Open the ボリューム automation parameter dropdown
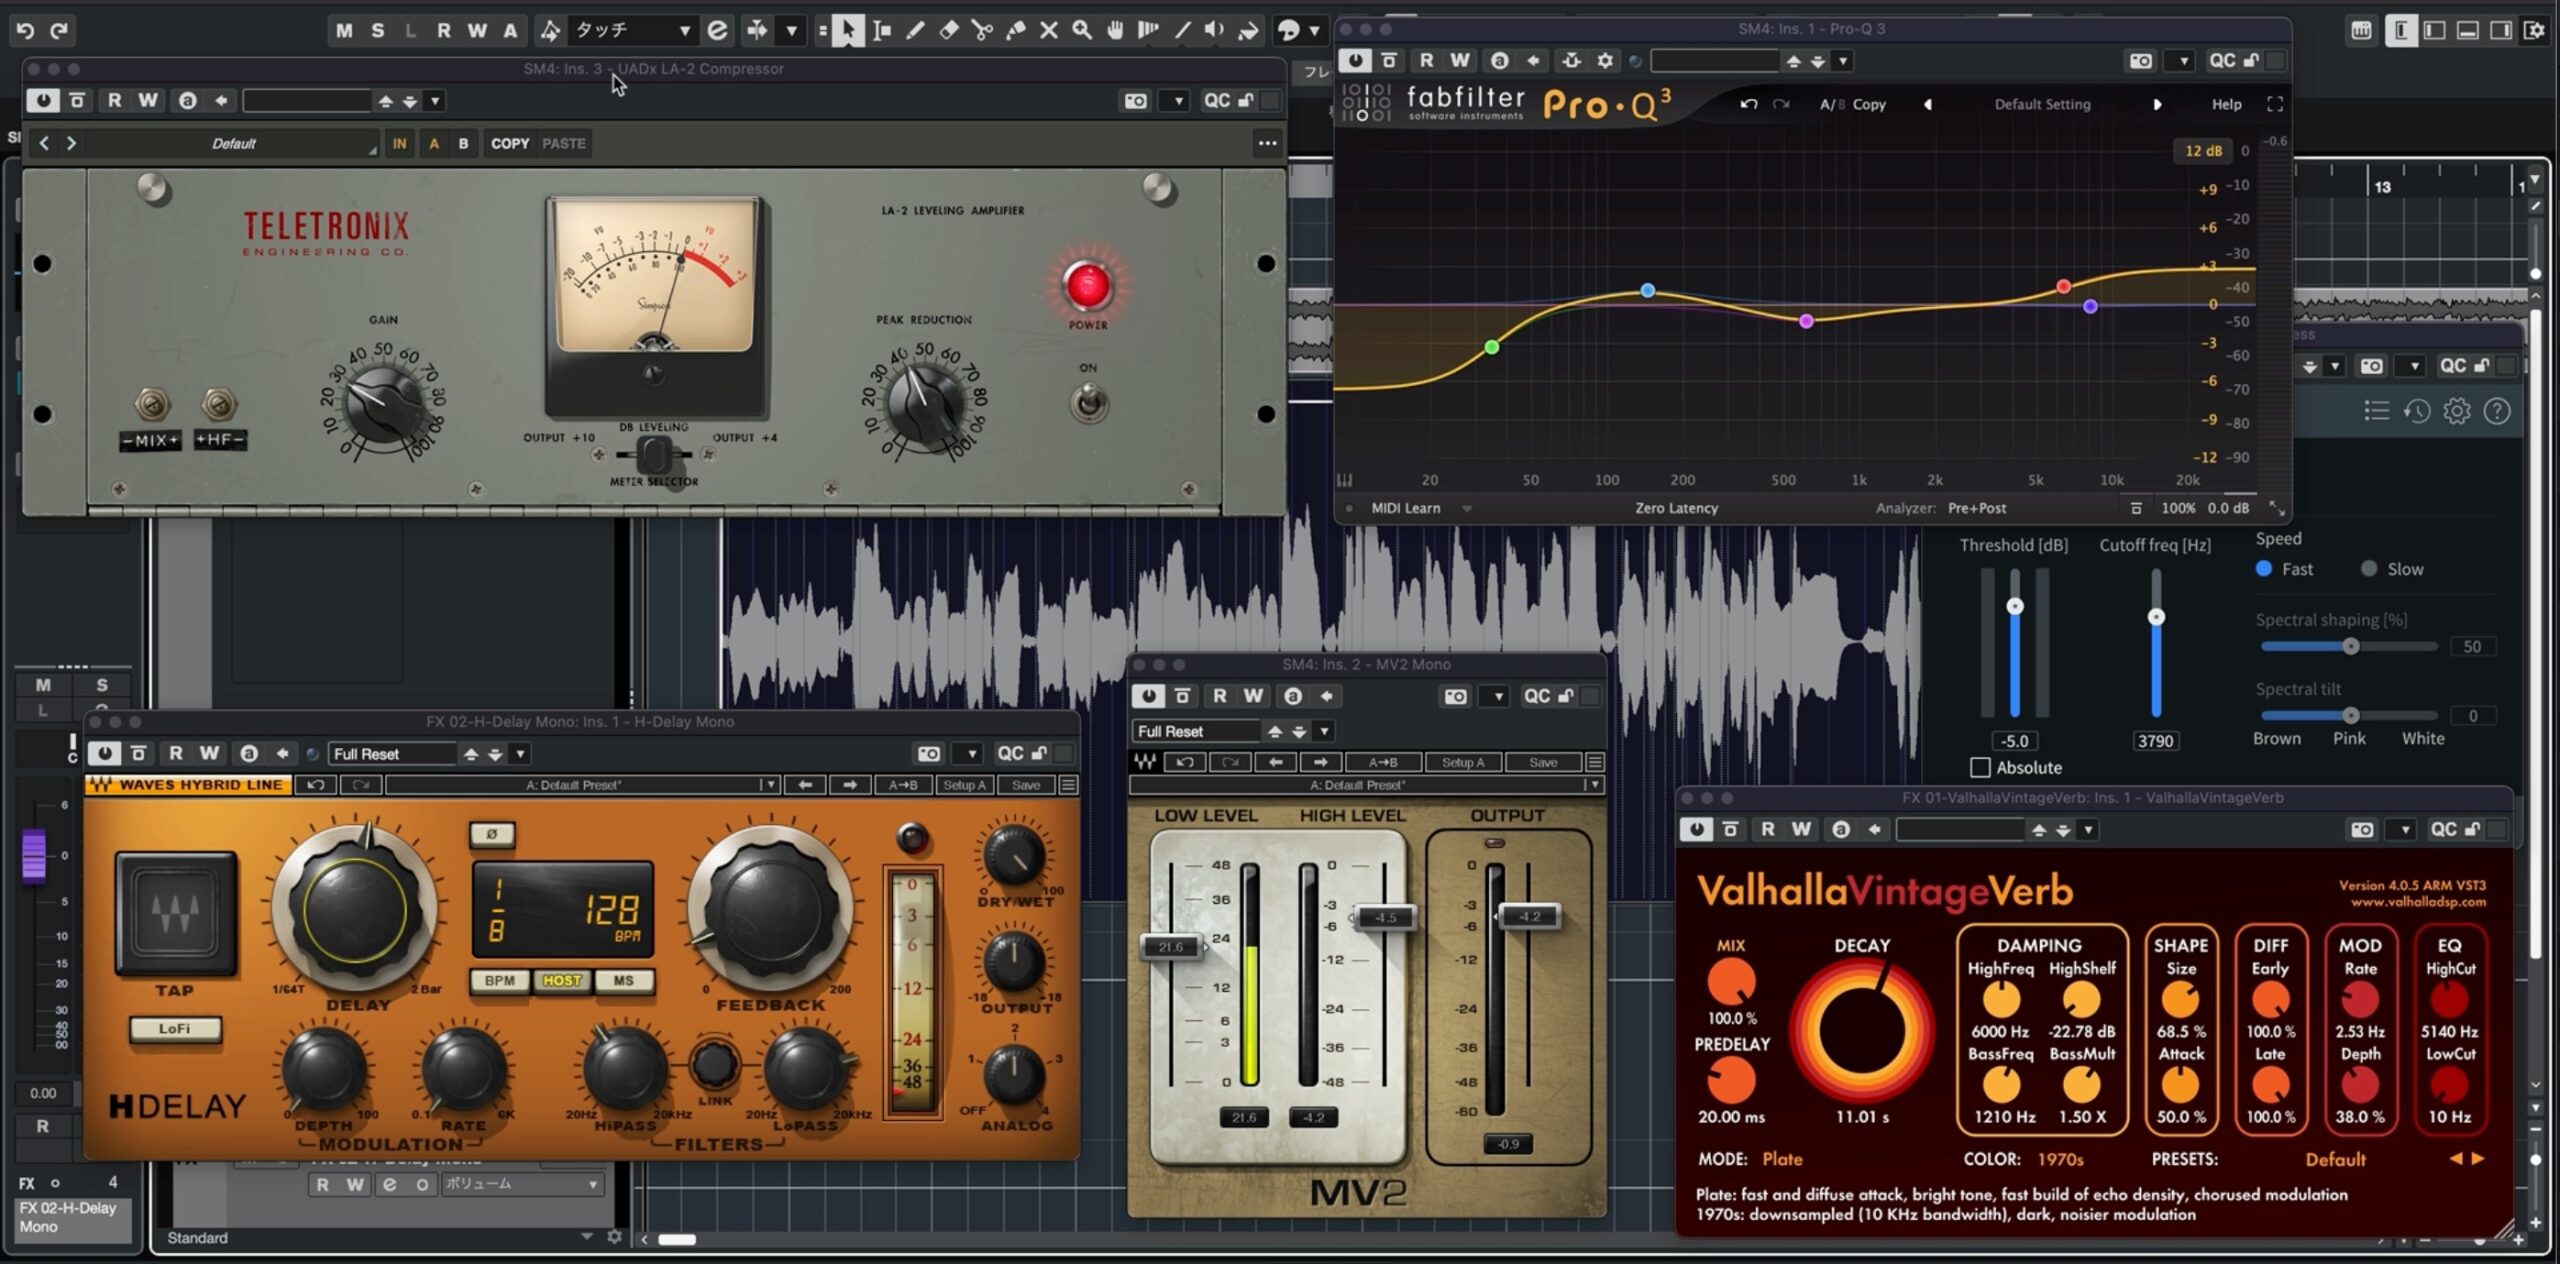 pyautogui.click(x=521, y=1184)
